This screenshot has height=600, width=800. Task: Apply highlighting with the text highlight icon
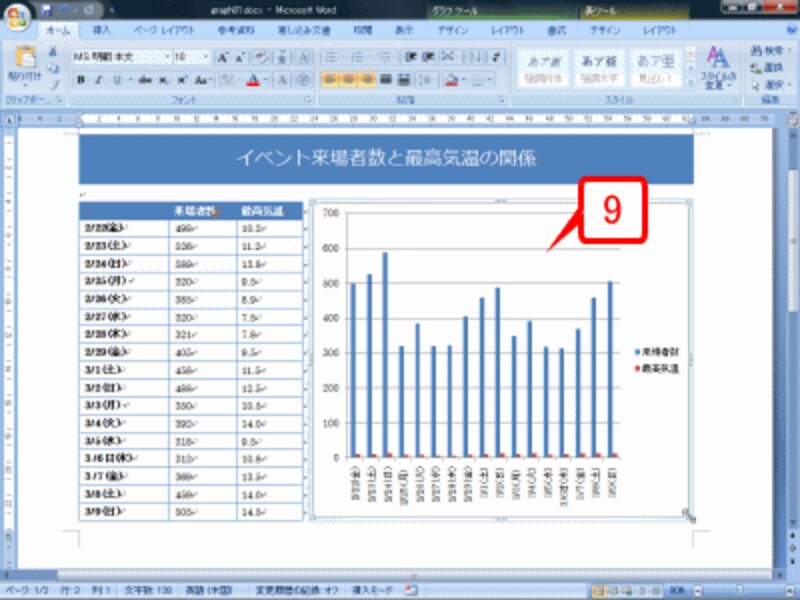(226, 78)
